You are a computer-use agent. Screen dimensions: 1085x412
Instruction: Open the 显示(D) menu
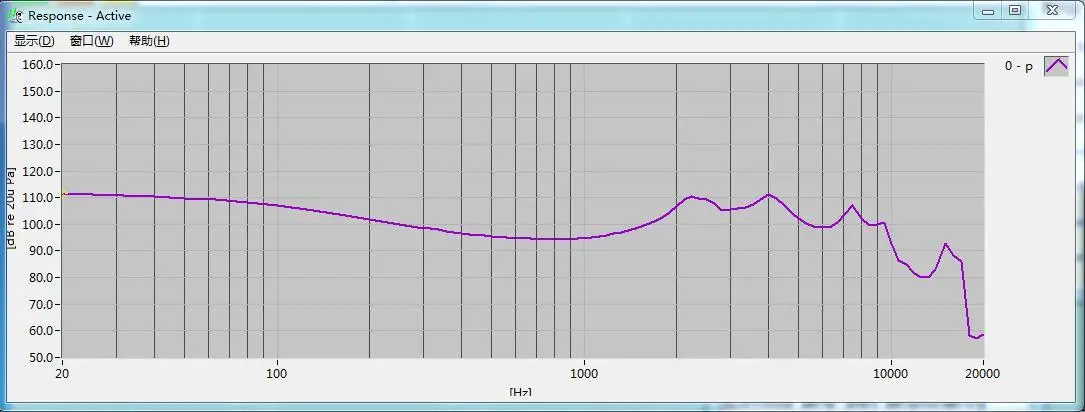coord(34,41)
